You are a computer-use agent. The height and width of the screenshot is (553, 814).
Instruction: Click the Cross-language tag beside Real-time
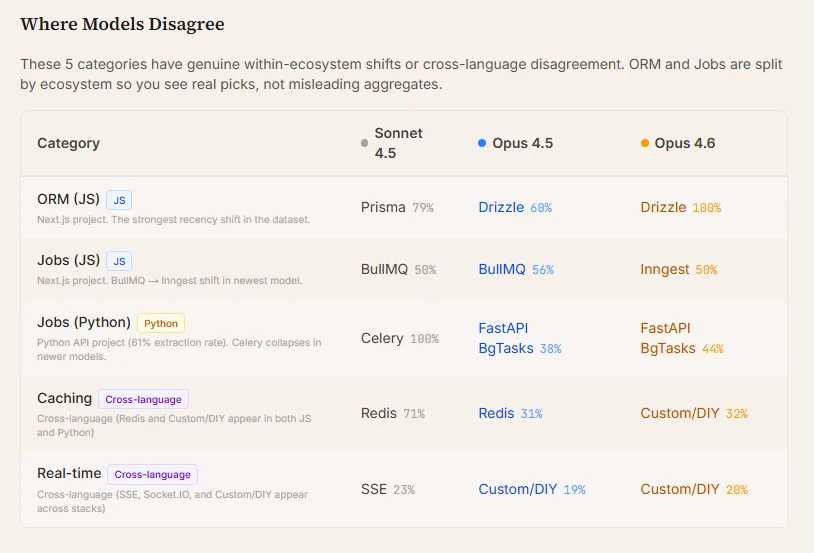[153, 475]
